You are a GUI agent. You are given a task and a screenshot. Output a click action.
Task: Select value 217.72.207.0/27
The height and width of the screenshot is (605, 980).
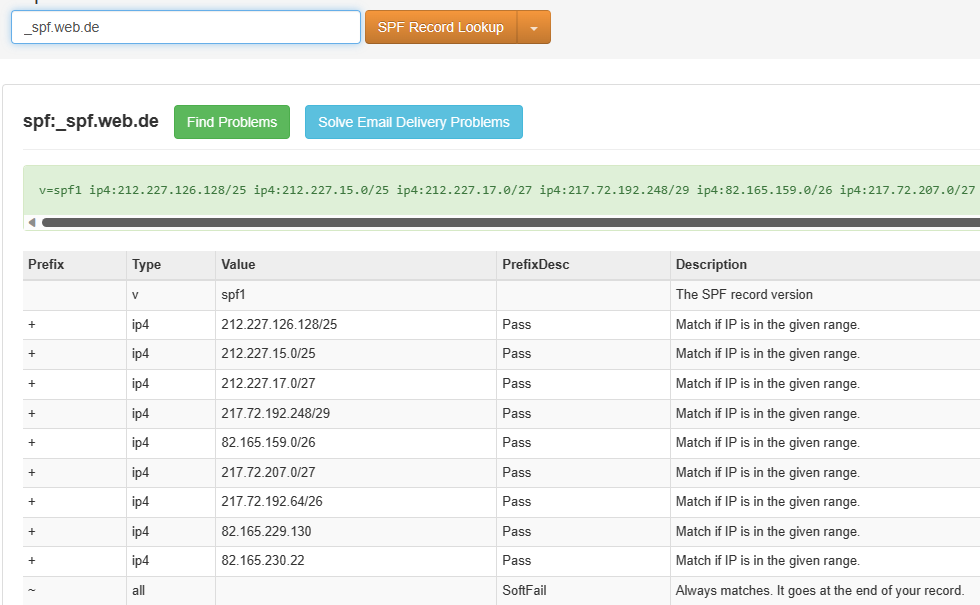point(268,472)
